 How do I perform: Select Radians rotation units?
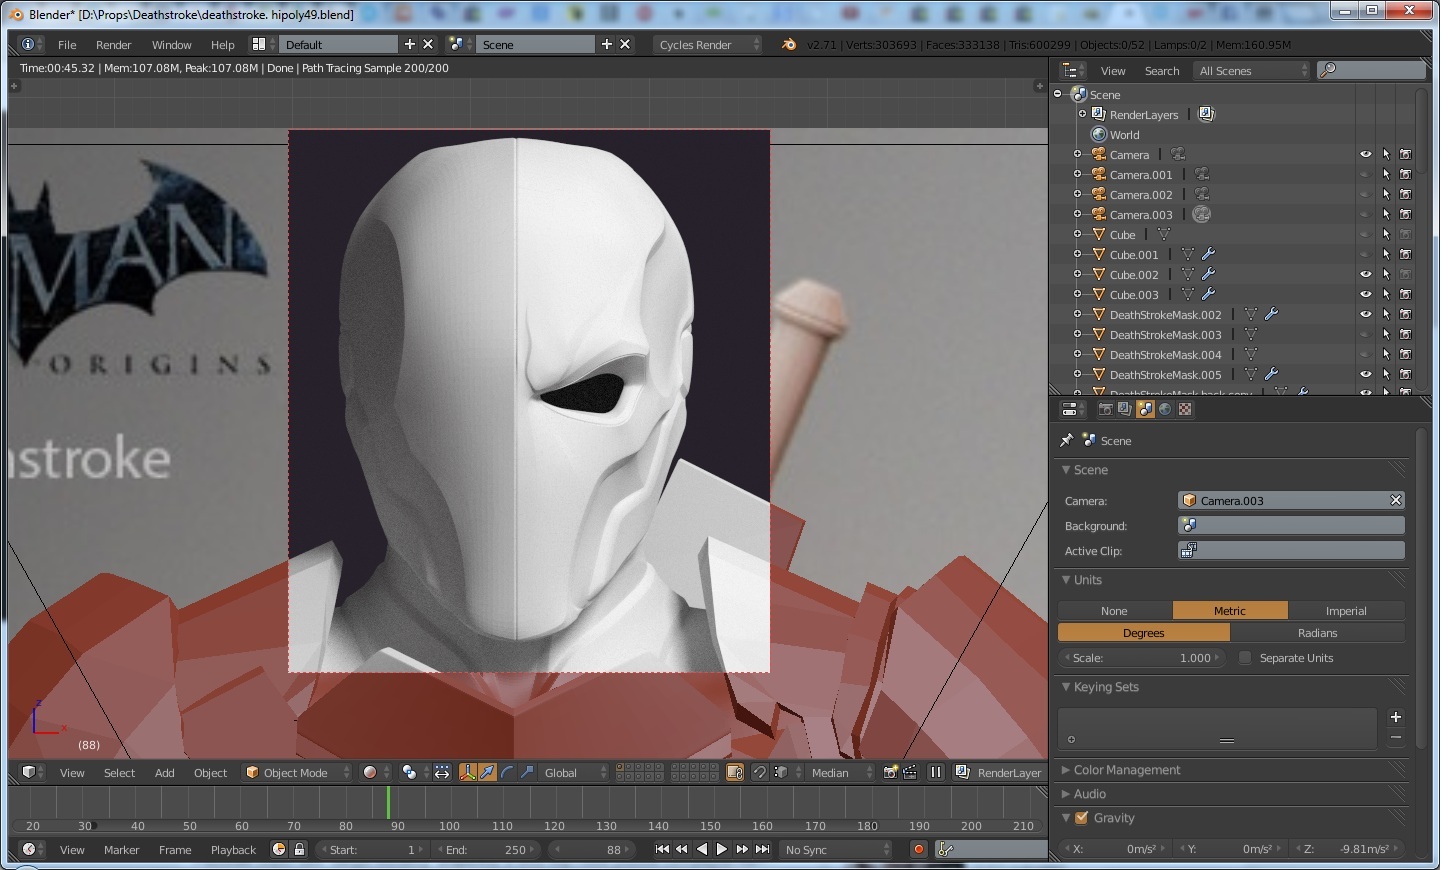click(1317, 633)
